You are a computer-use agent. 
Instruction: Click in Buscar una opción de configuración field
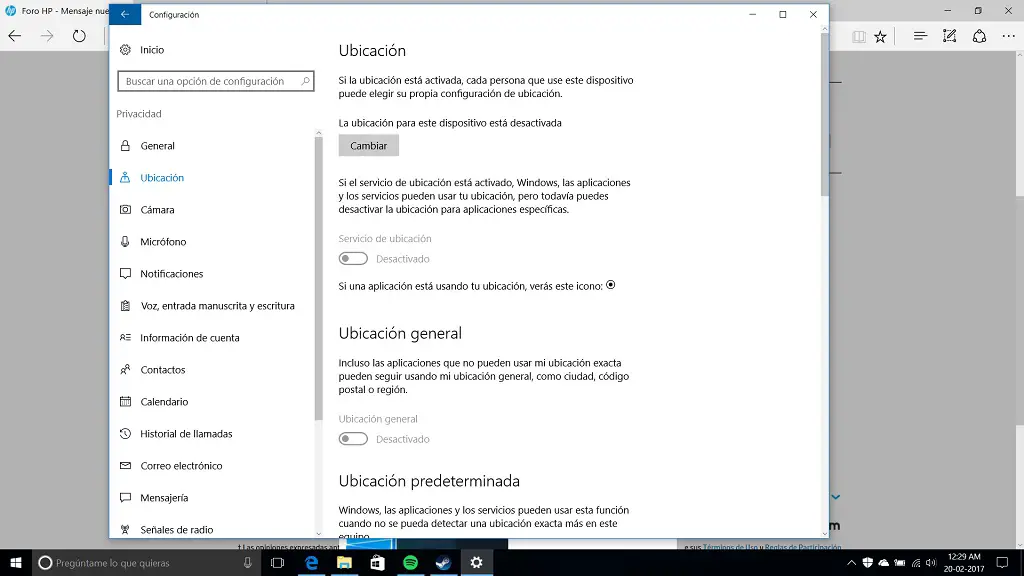[216, 81]
